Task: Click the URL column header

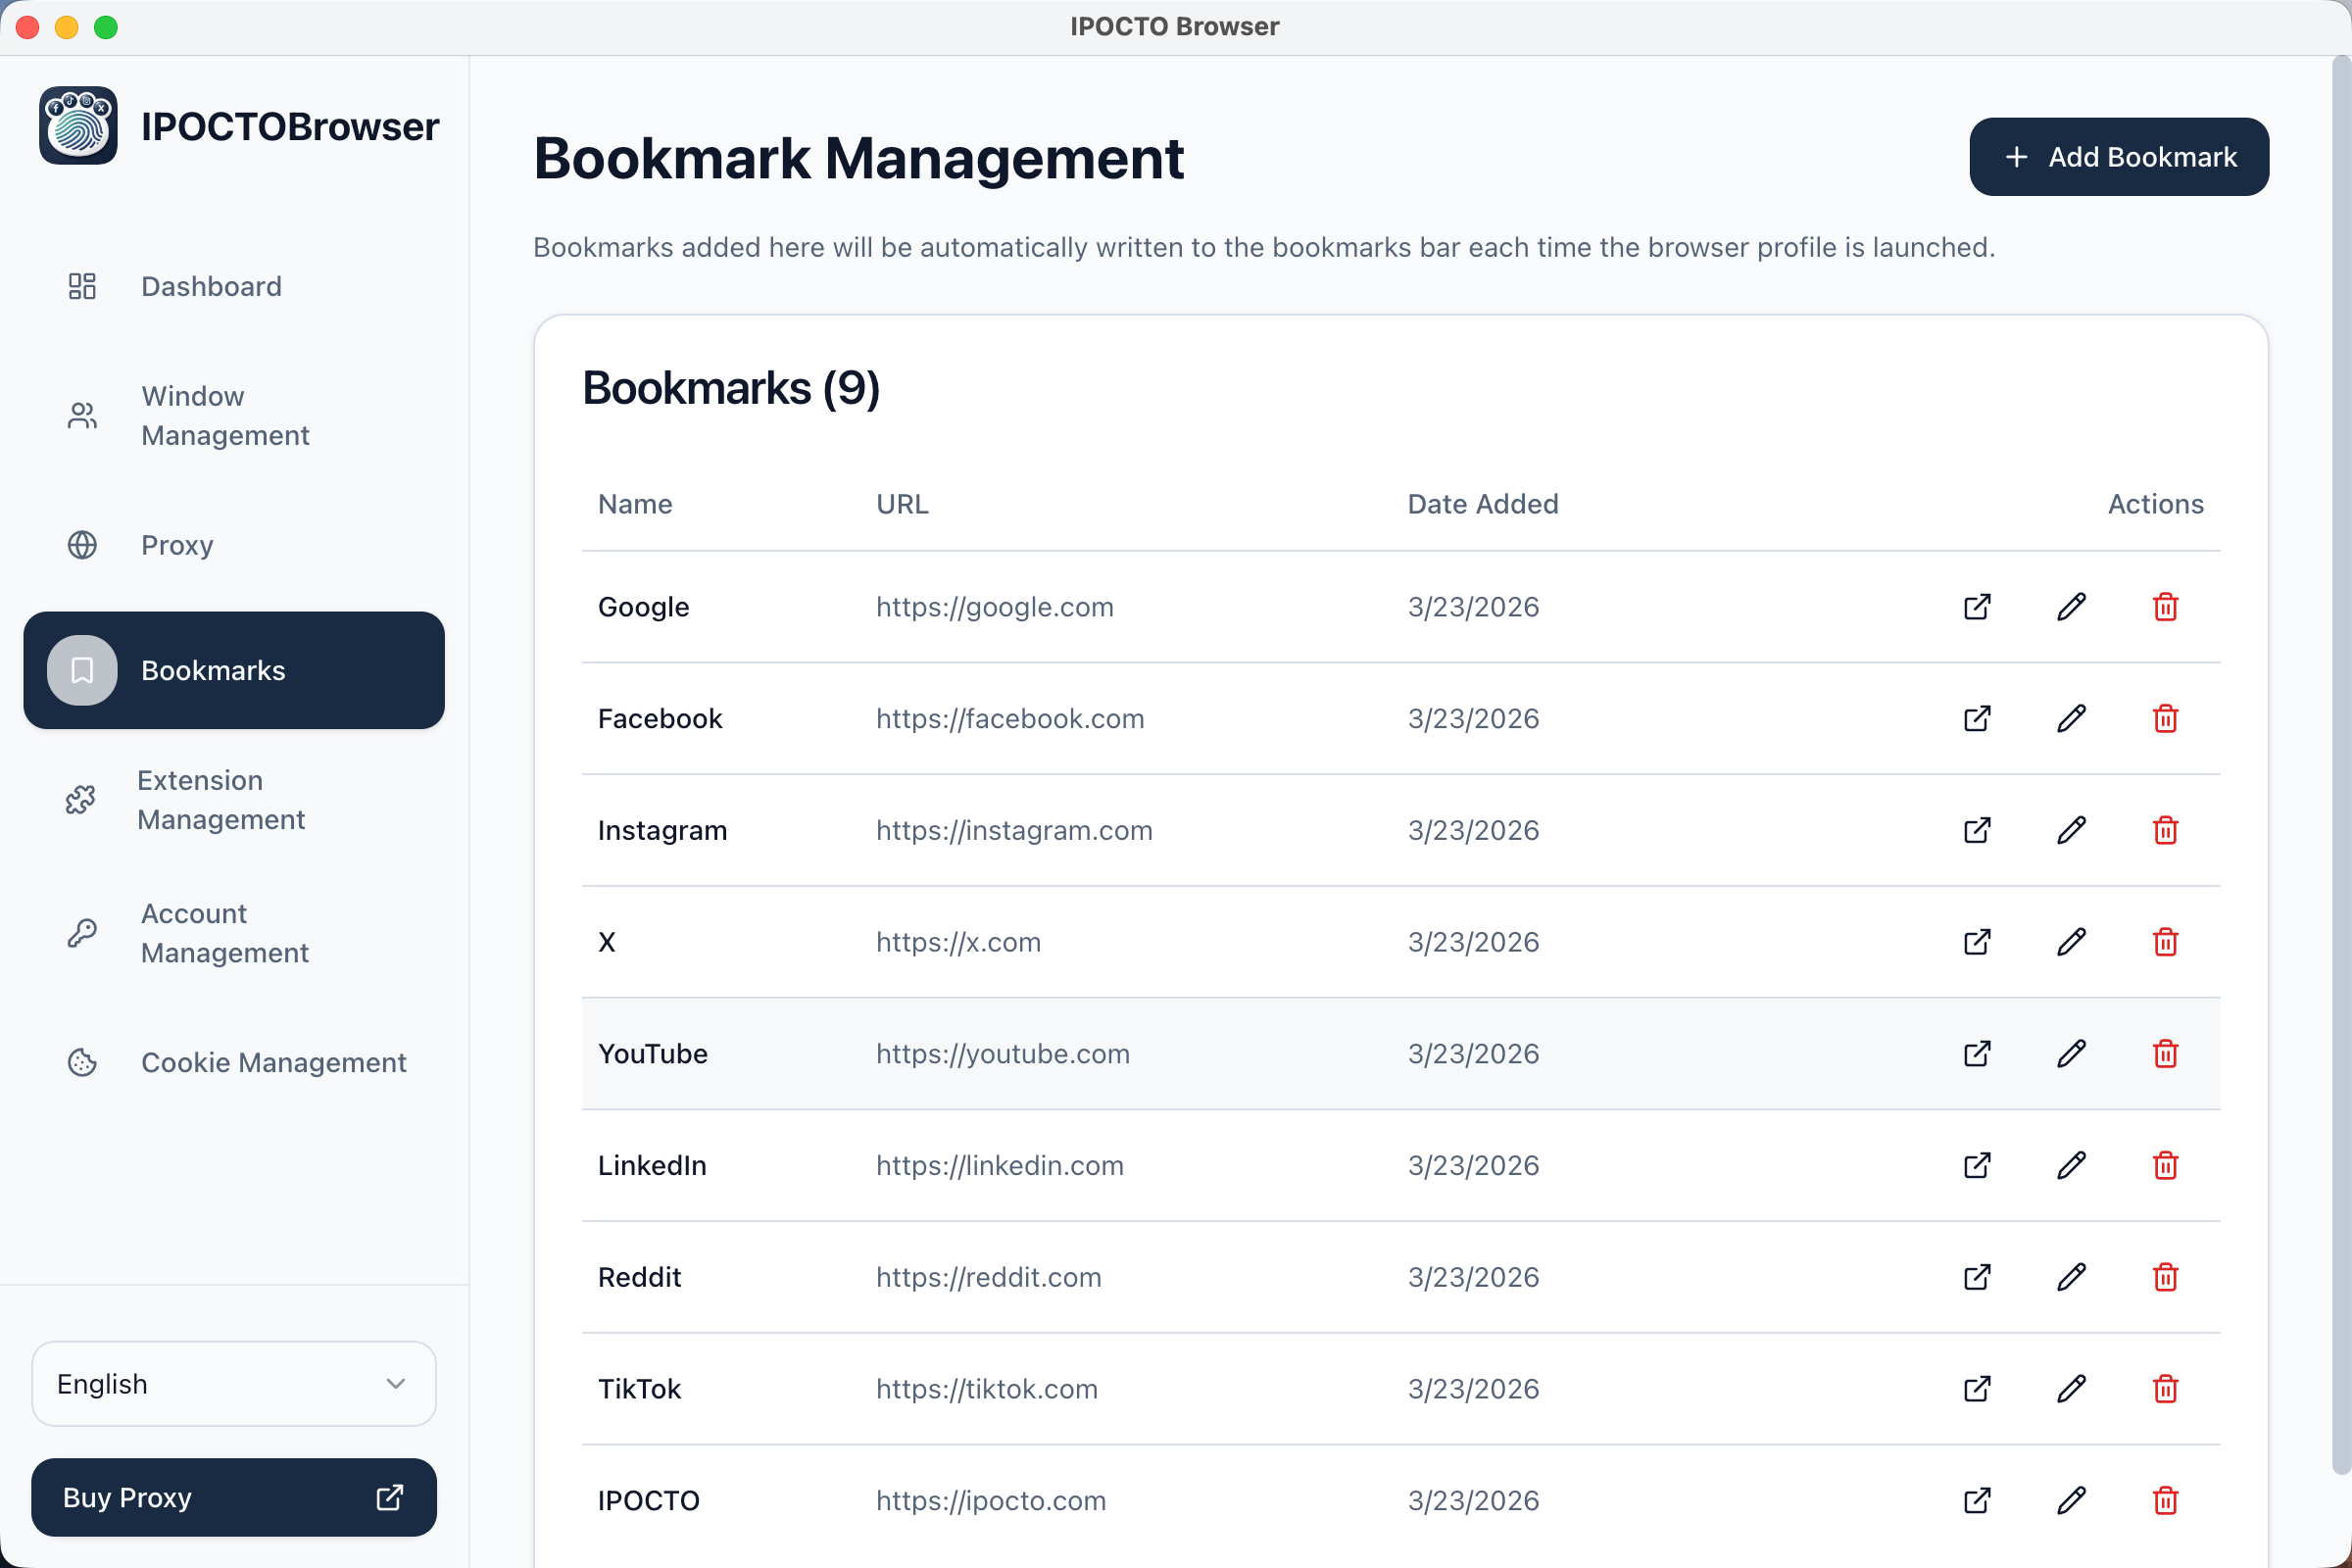Action: (903, 504)
